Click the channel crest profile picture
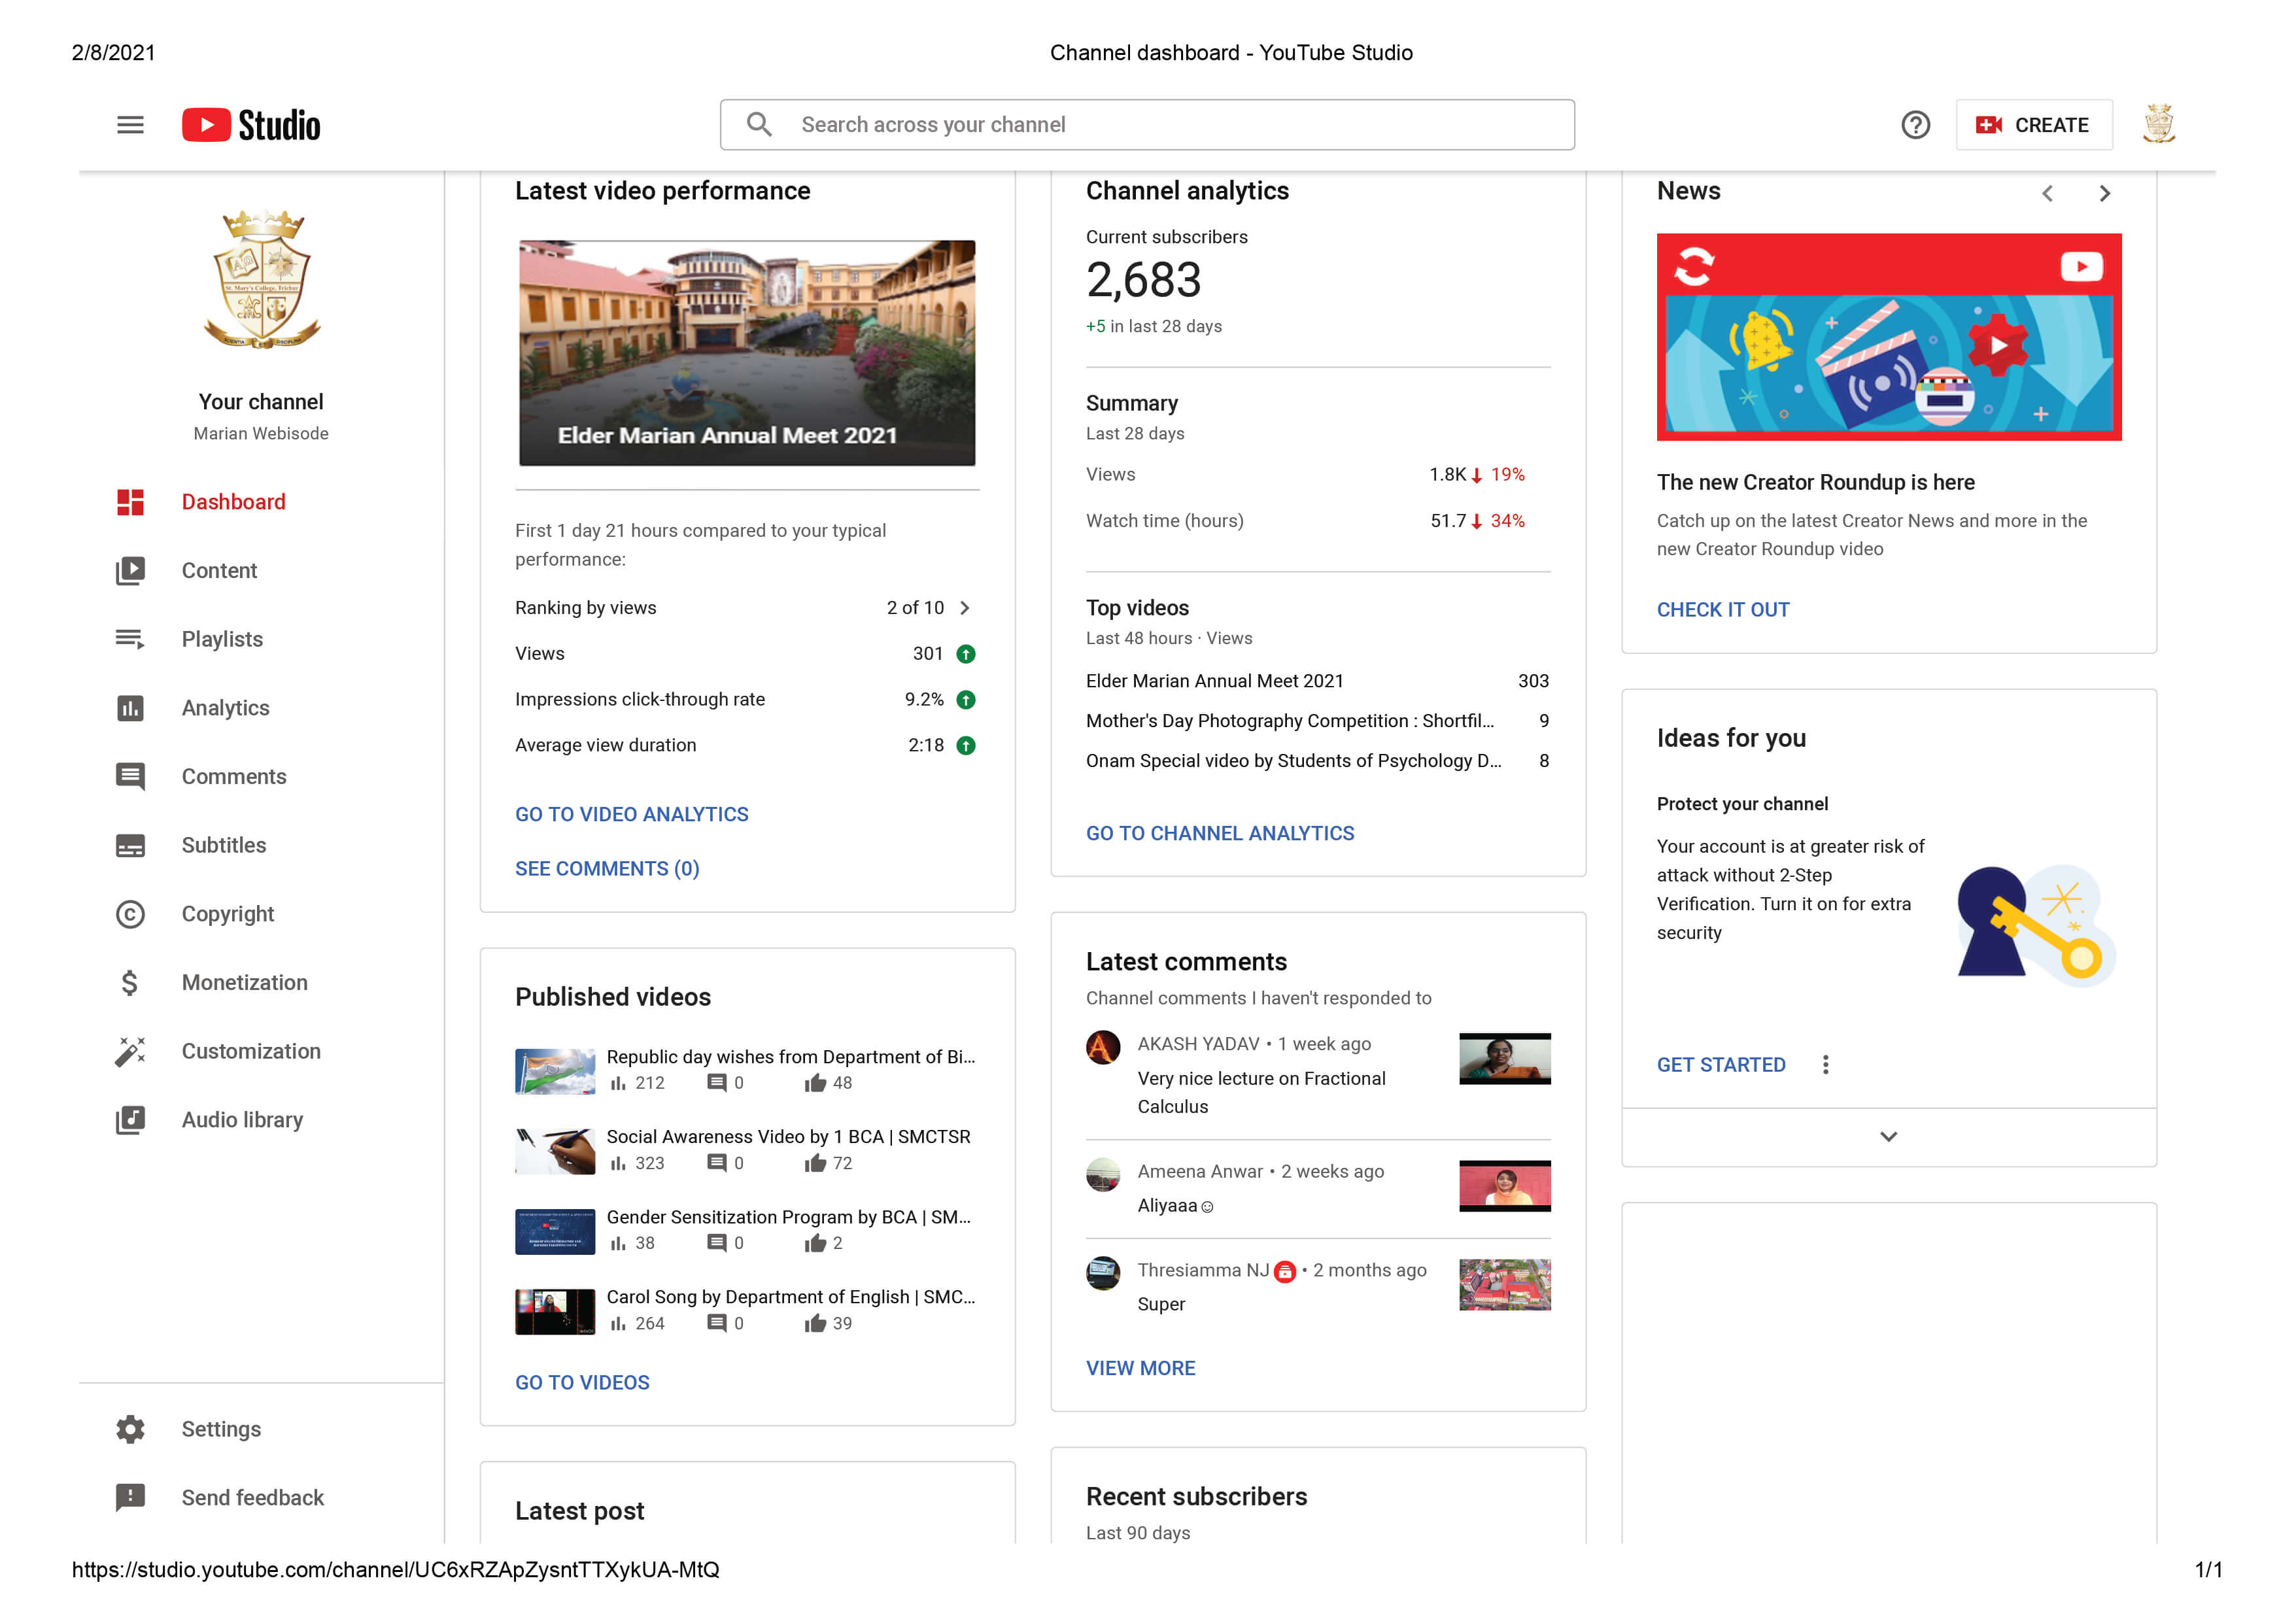This screenshot has height=1623, width=2296. [261, 280]
